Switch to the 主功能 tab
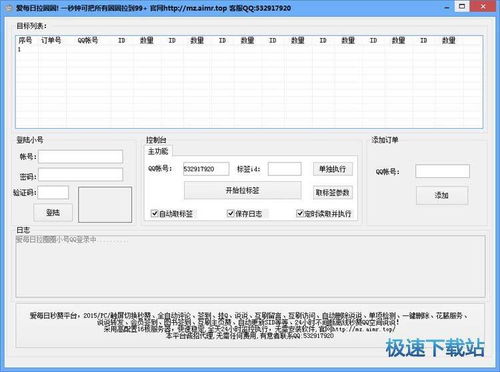The width and height of the screenshot is (500, 372). pyautogui.click(x=158, y=151)
